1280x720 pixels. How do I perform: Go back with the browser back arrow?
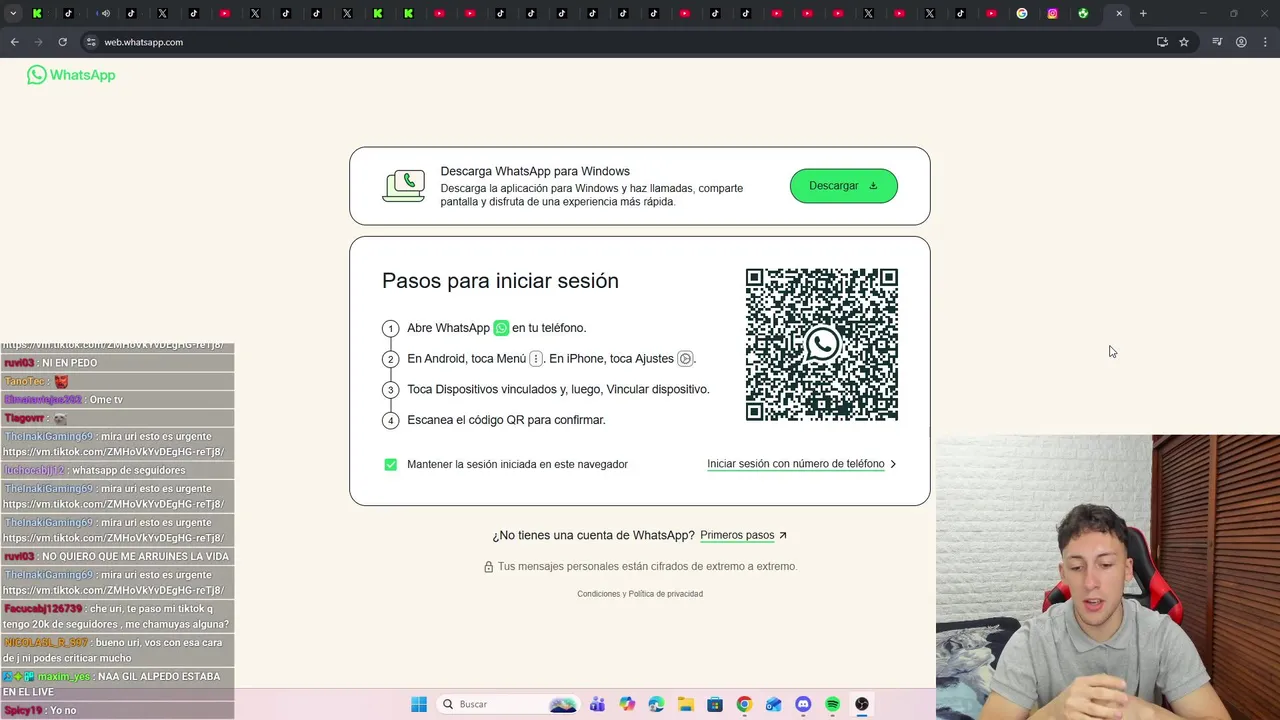pos(15,42)
